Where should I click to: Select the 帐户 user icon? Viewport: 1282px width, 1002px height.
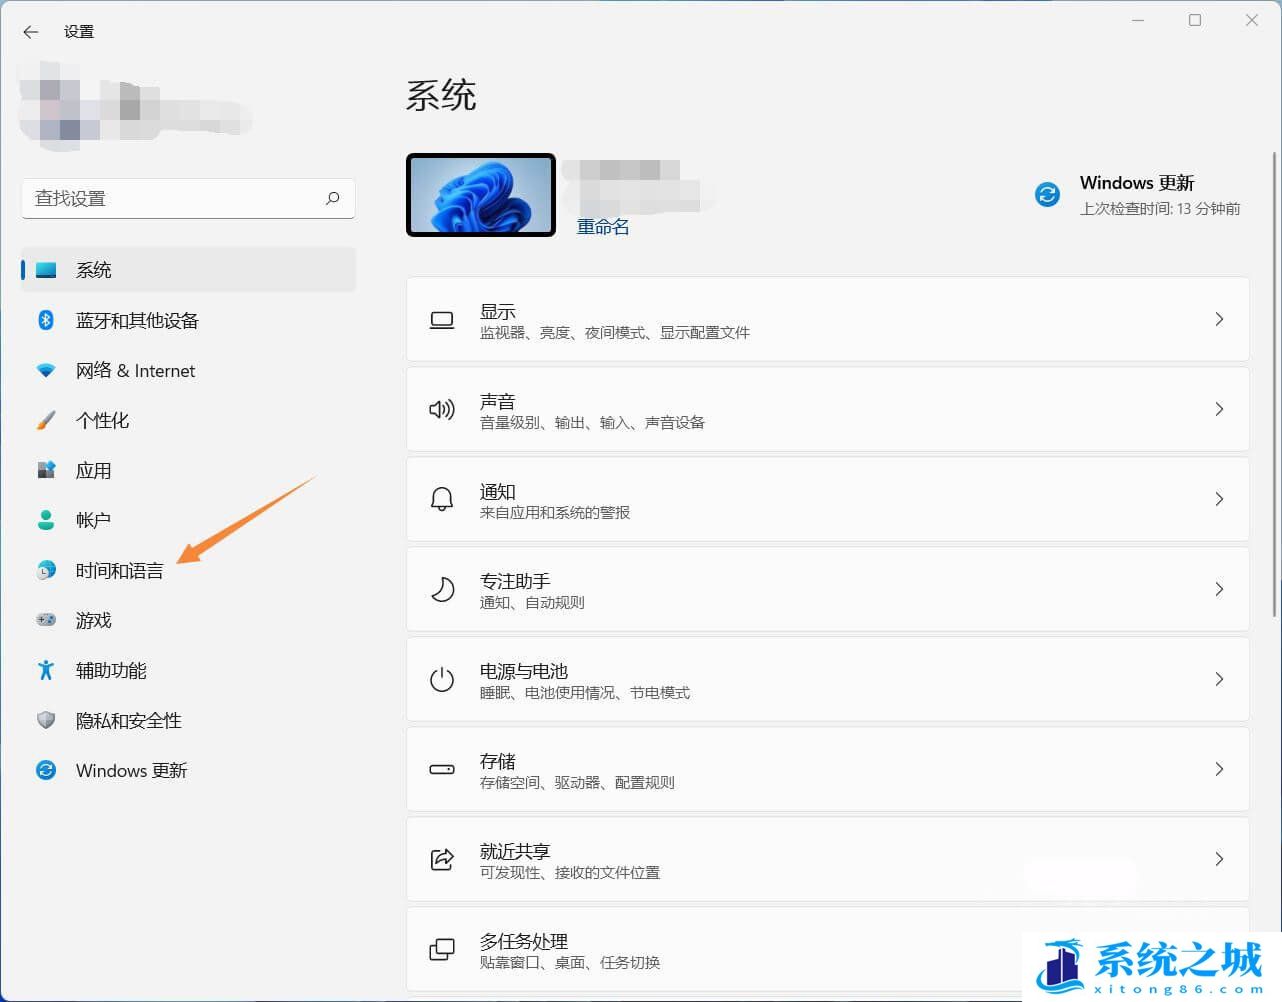[x=46, y=520]
